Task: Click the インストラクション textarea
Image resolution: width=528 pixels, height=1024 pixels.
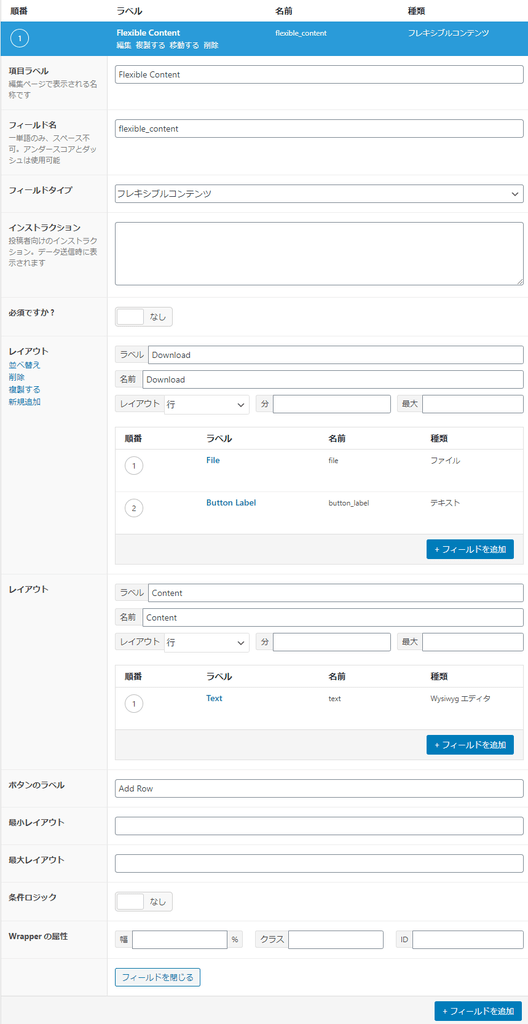Action: [319, 253]
